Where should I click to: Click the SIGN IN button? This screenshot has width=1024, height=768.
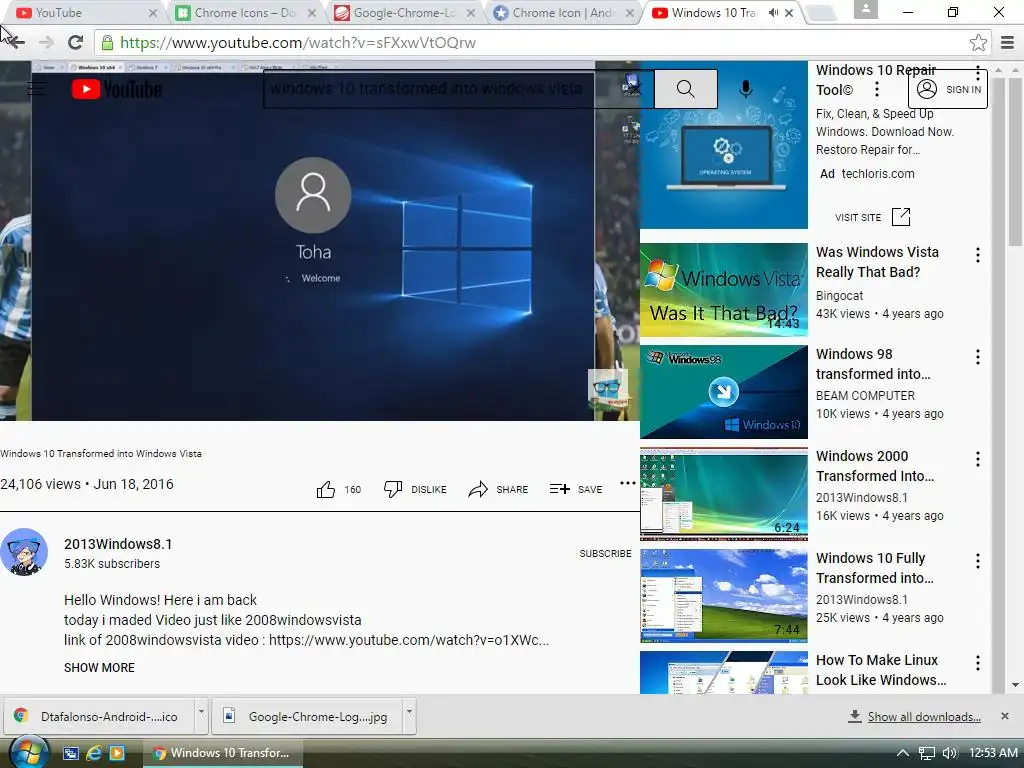(x=948, y=89)
